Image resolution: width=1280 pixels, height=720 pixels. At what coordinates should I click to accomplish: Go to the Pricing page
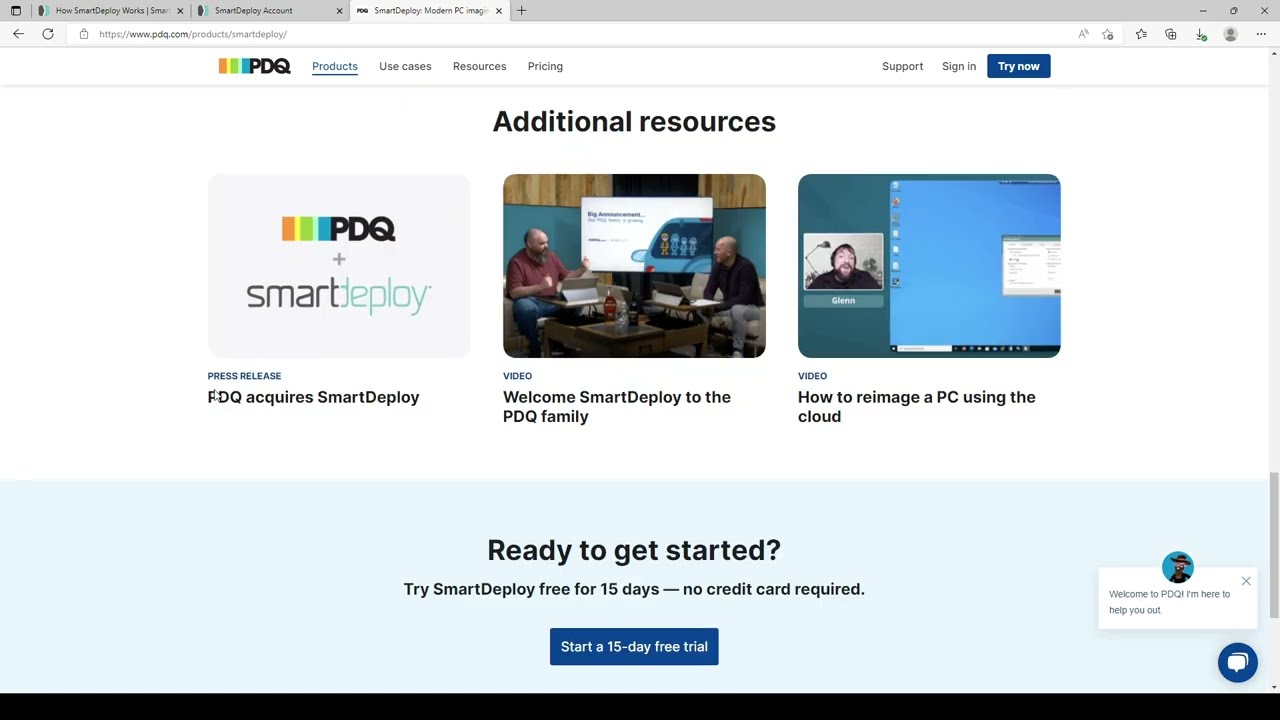click(545, 66)
